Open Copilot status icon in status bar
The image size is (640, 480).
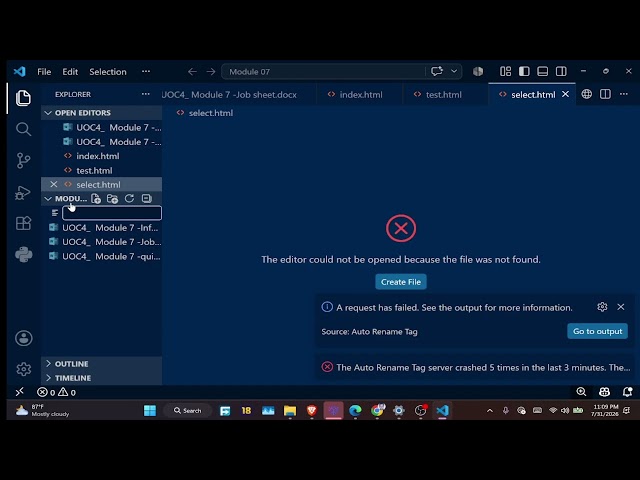(604, 392)
